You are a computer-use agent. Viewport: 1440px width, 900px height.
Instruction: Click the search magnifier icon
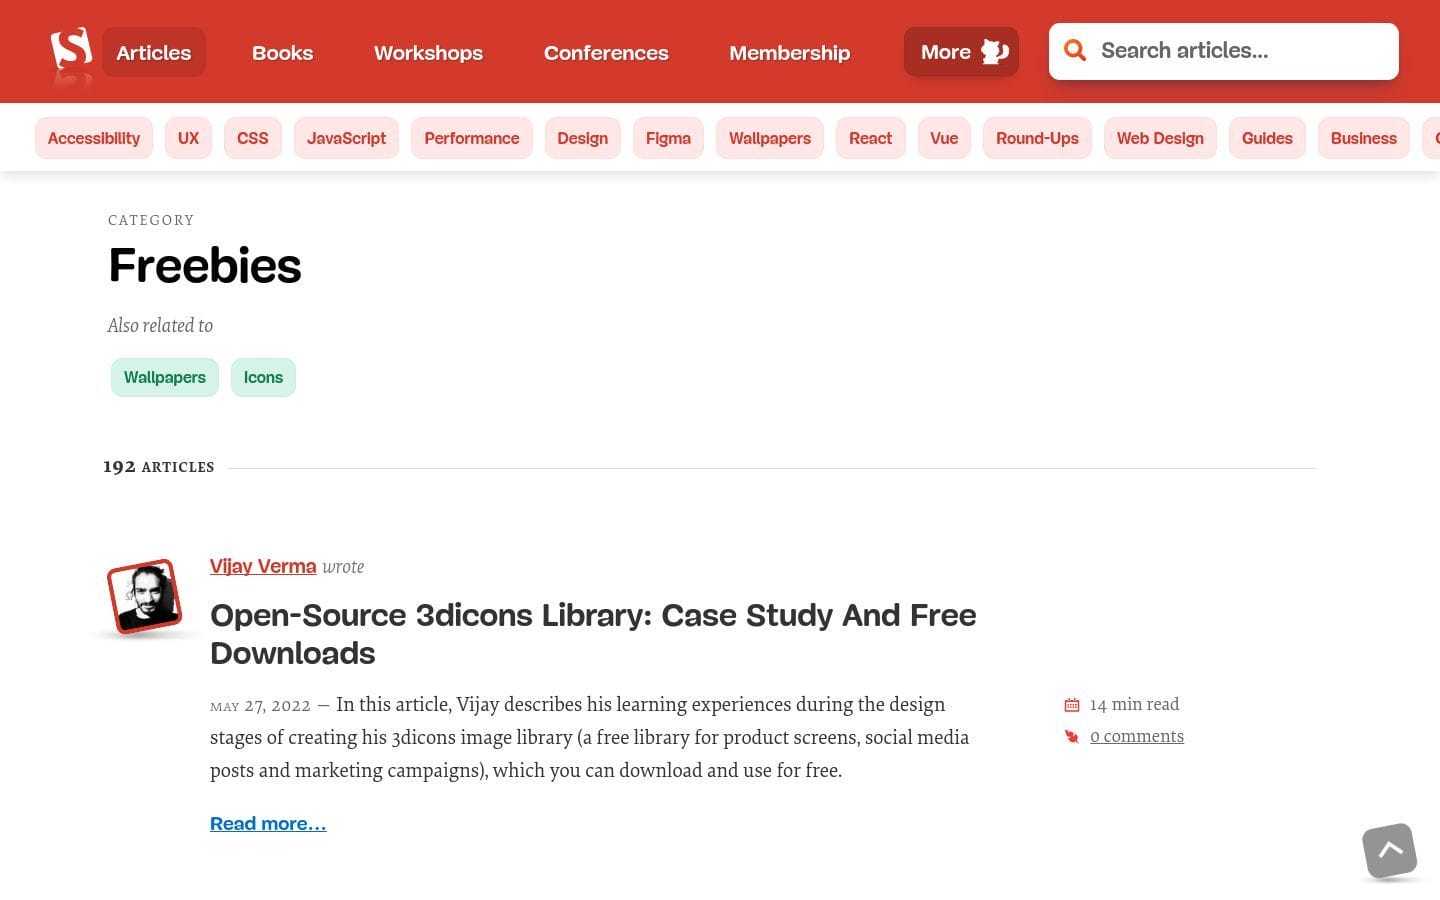(x=1075, y=51)
